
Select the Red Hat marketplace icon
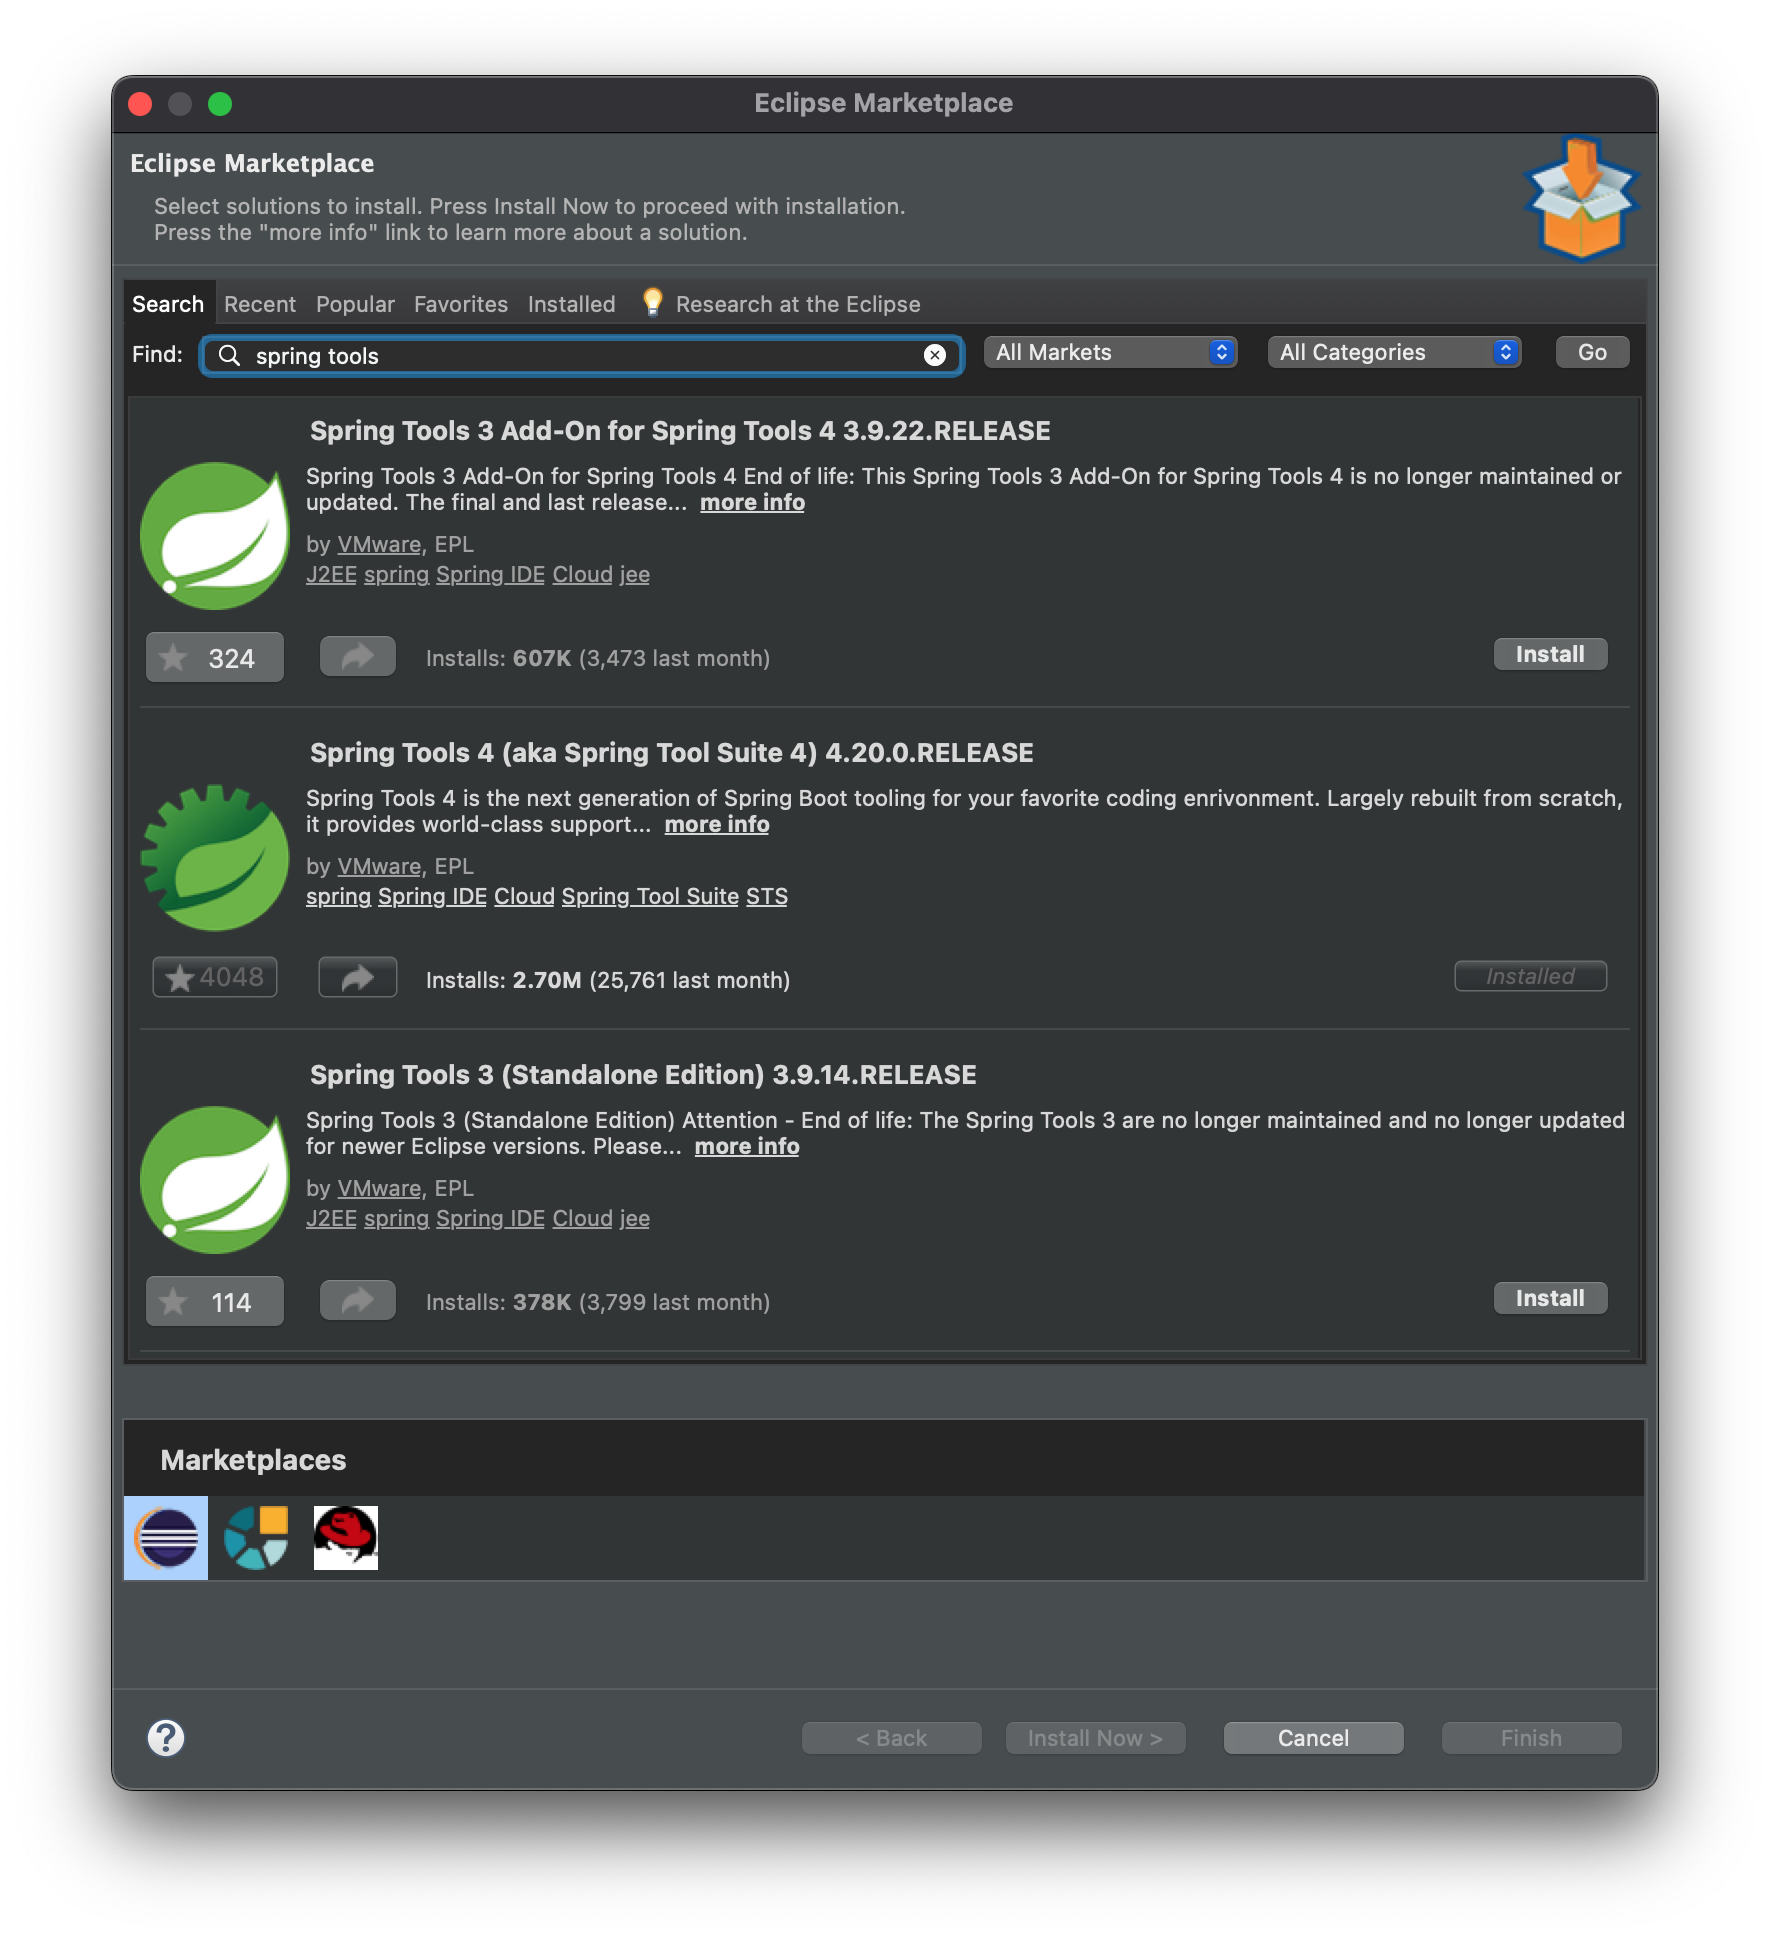346,1537
